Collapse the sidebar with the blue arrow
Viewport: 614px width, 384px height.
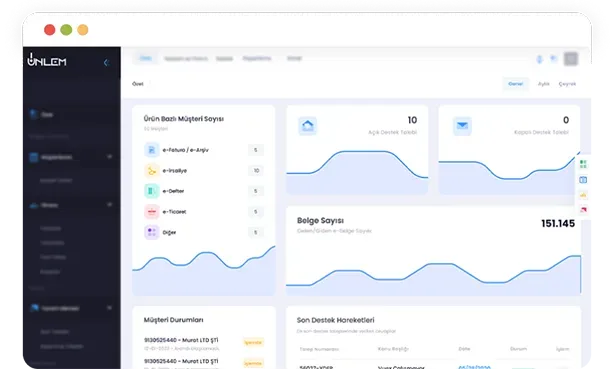(x=106, y=63)
